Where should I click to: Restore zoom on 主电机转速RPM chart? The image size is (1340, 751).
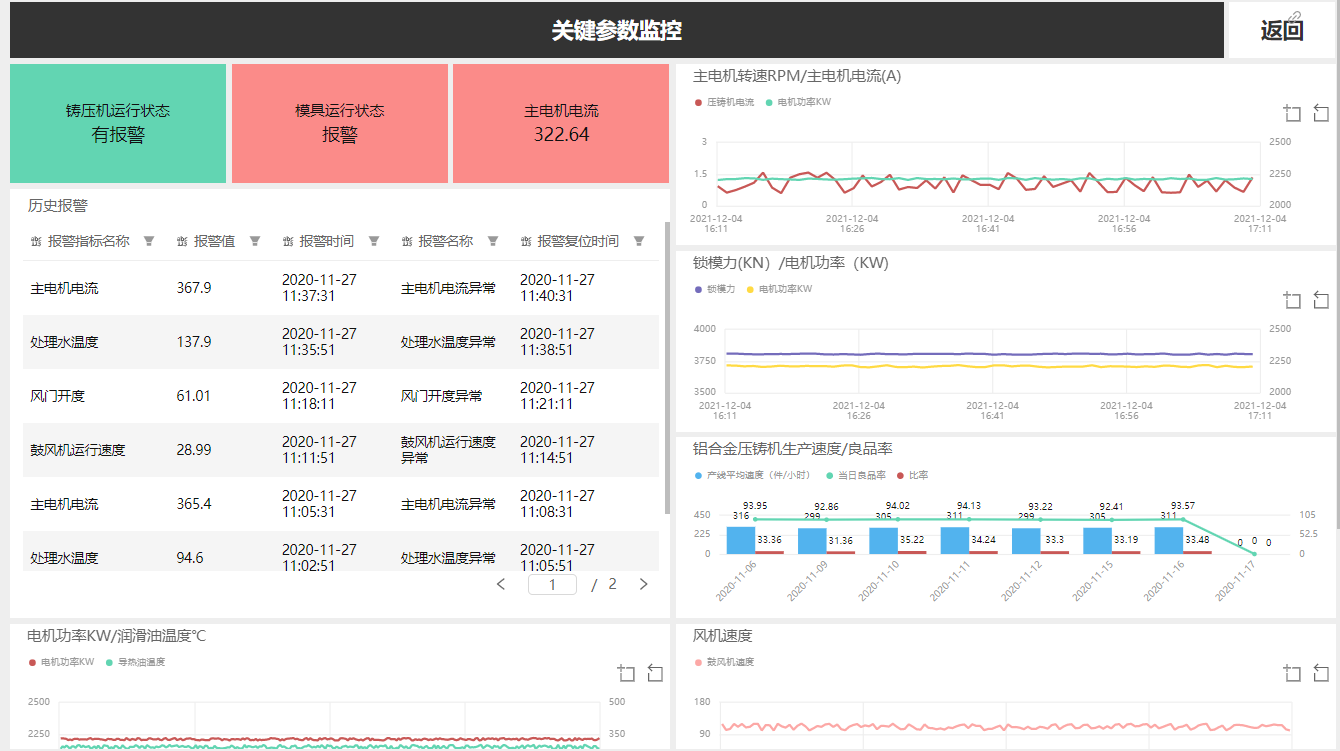(1321, 113)
